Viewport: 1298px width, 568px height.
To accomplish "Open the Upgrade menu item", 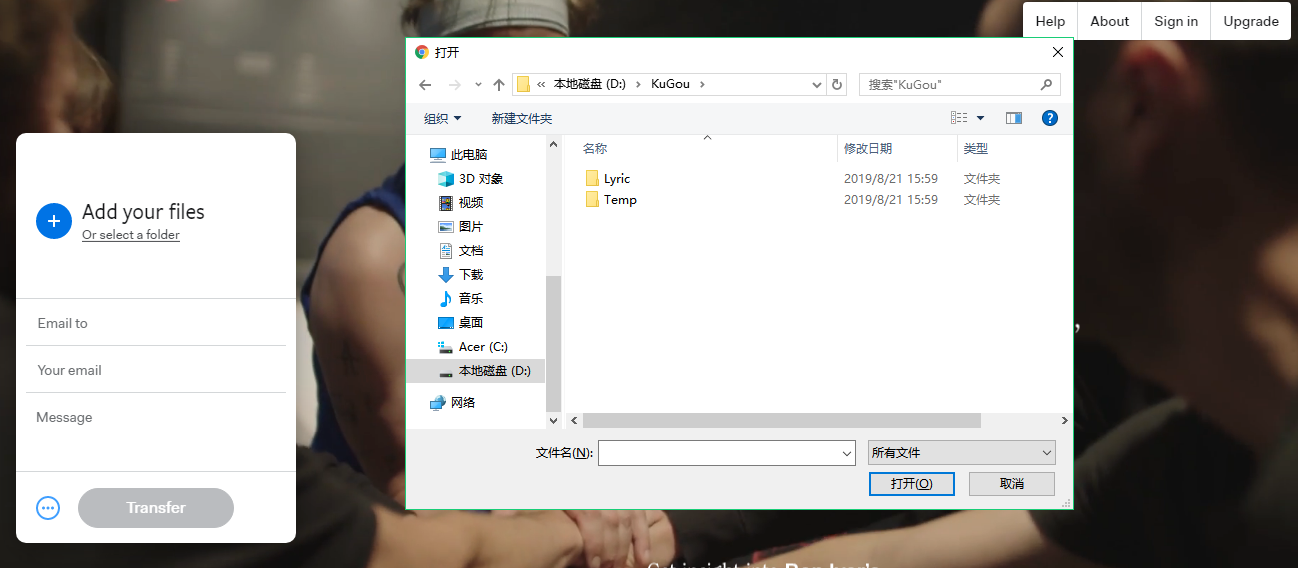I will pos(1250,21).
